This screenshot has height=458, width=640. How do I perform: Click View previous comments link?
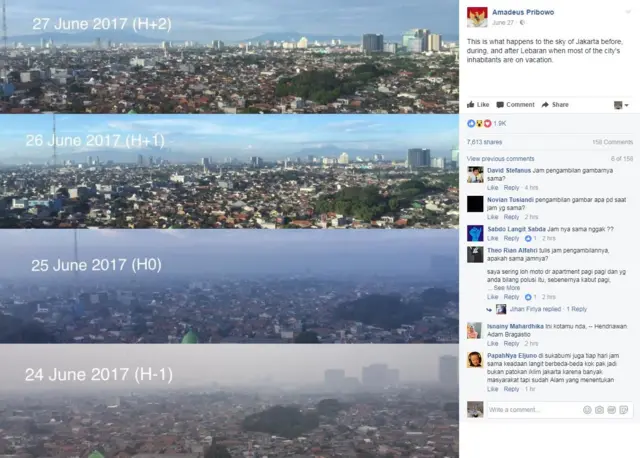(x=500, y=159)
